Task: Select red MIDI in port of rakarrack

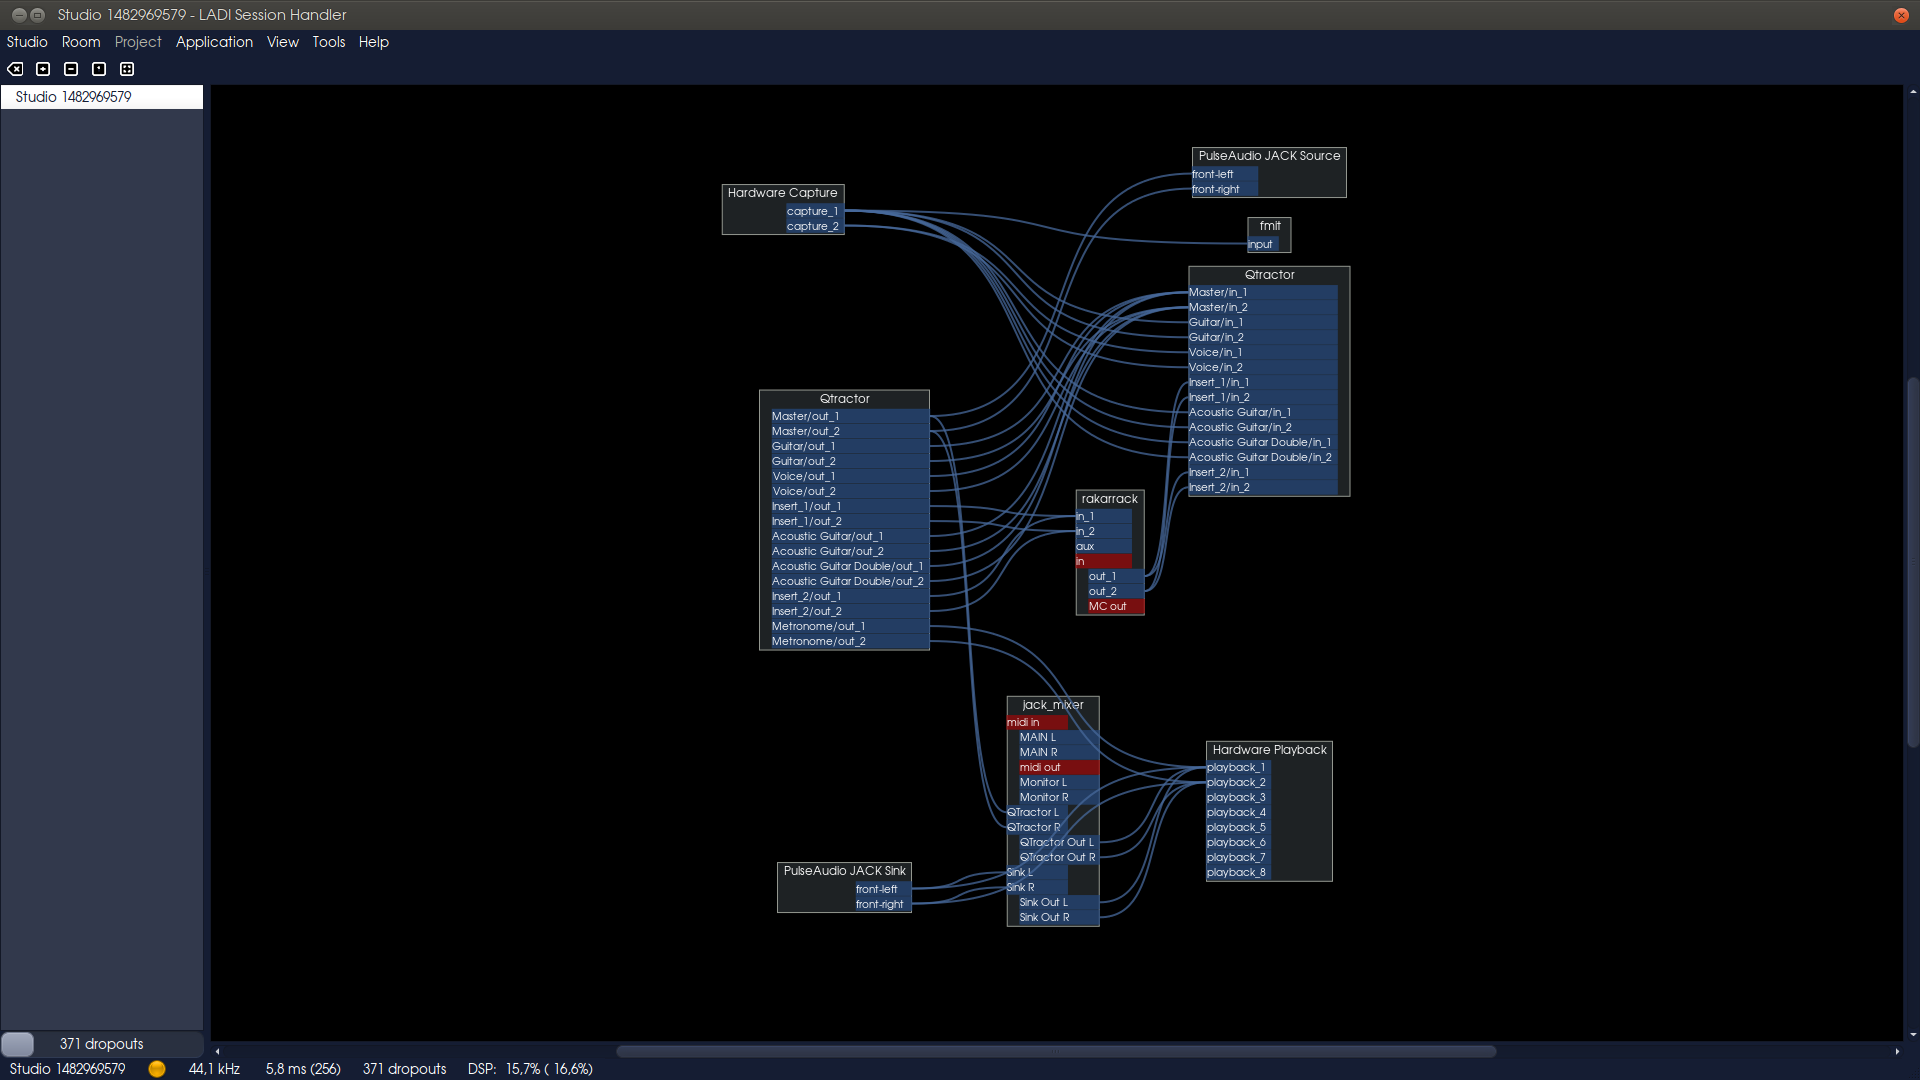Action: pyautogui.click(x=1103, y=561)
